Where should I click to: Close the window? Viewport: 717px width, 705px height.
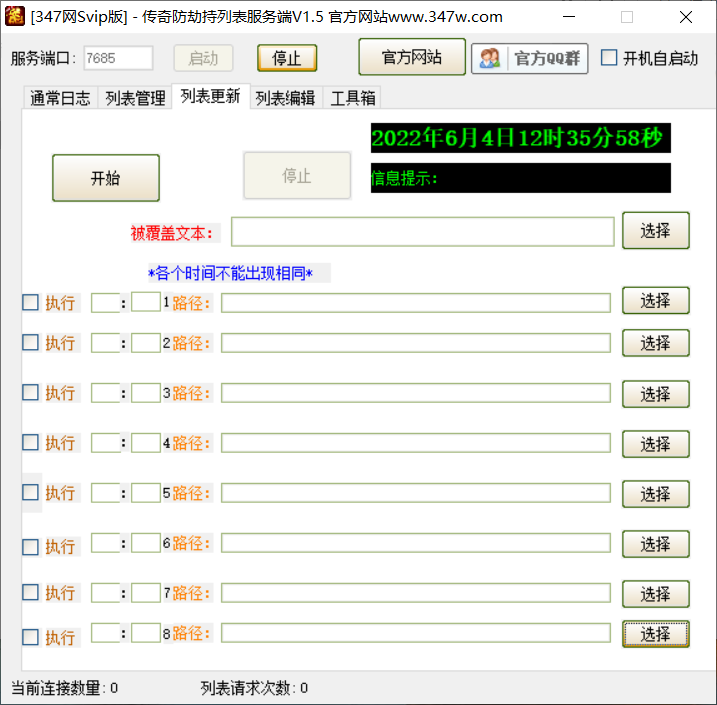pos(685,17)
